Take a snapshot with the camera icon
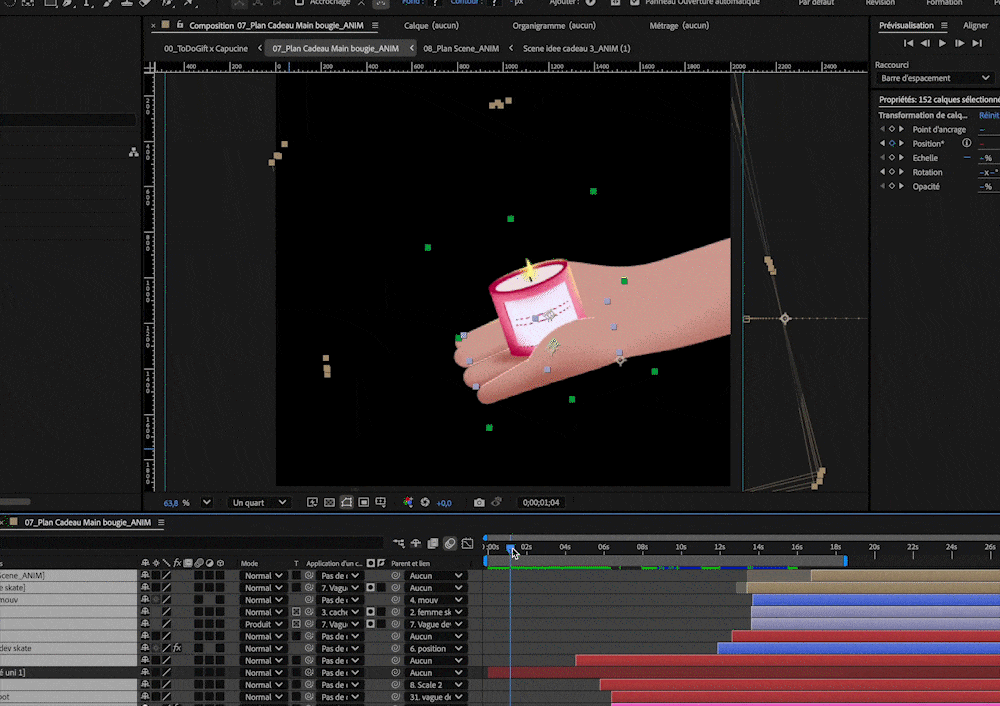This screenshot has width=1000, height=706. [x=478, y=503]
